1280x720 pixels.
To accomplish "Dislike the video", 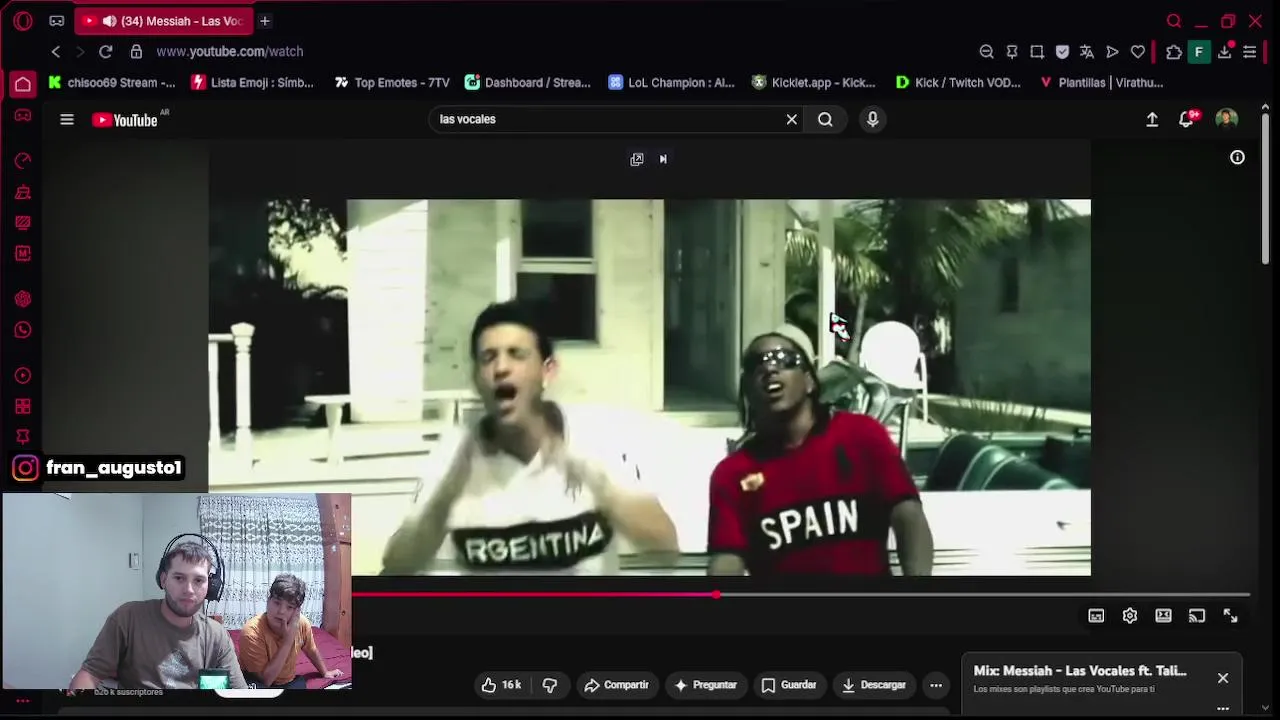I will point(549,685).
